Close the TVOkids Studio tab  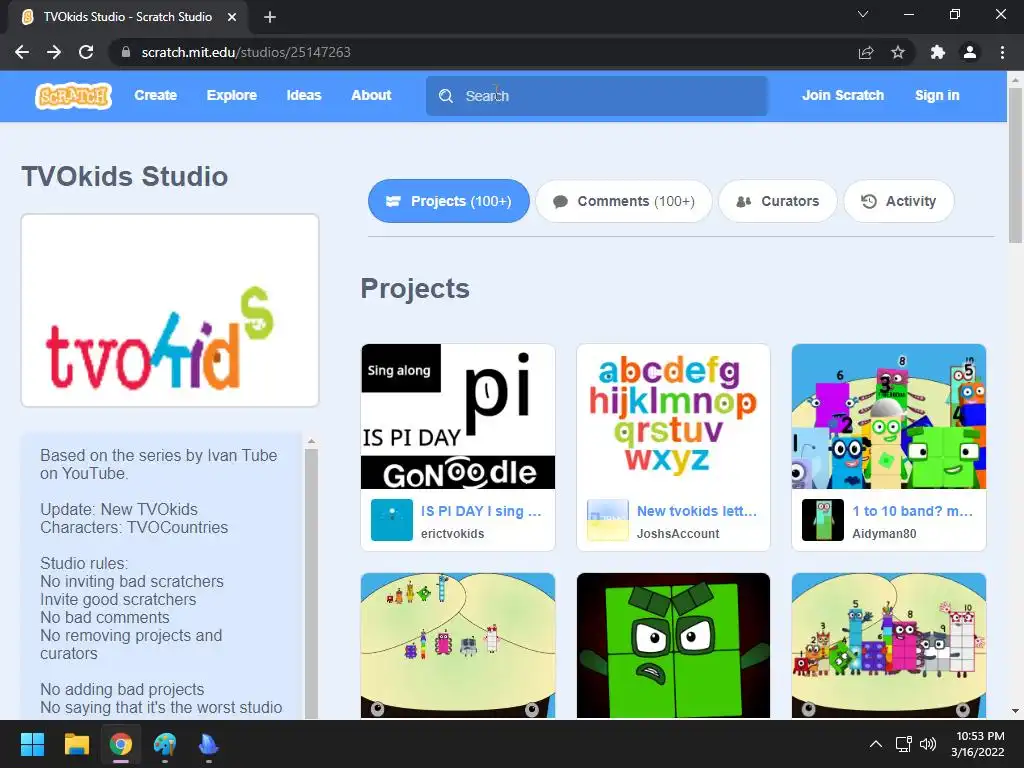[x=232, y=17]
